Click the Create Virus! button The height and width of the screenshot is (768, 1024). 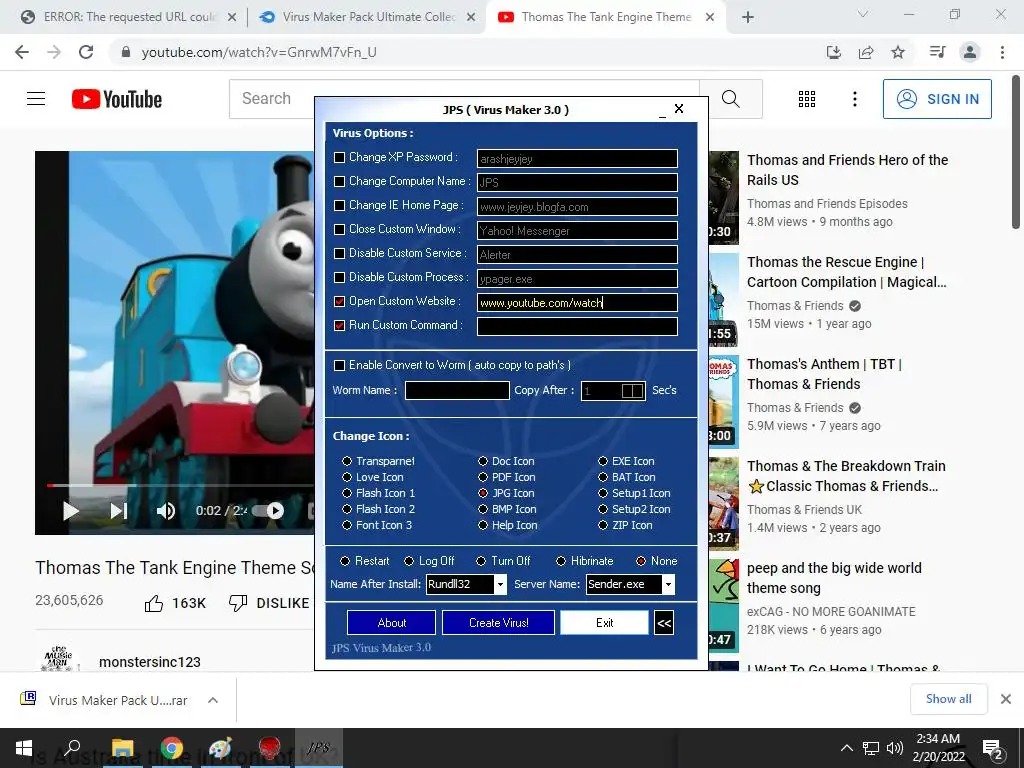498,623
